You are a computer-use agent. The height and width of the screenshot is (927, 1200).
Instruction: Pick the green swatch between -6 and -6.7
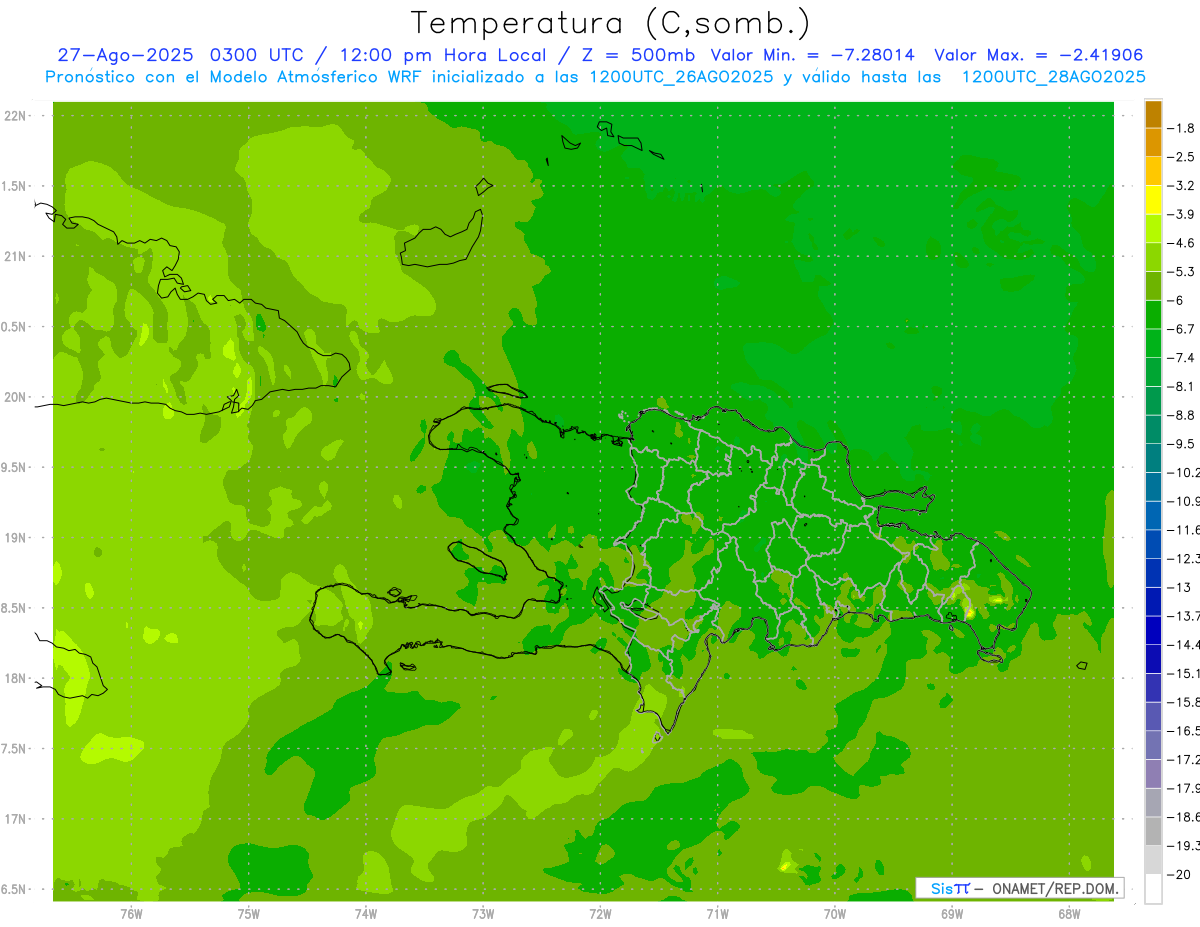pos(1153,315)
